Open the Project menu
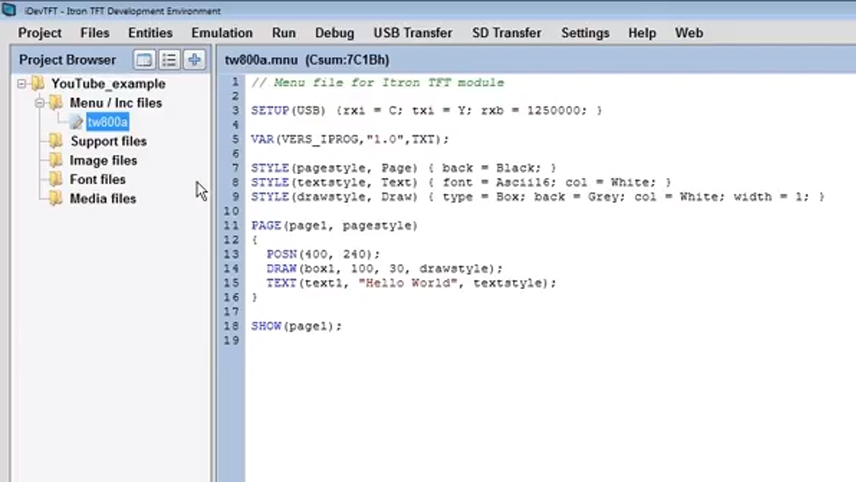The image size is (856, 482). click(40, 33)
